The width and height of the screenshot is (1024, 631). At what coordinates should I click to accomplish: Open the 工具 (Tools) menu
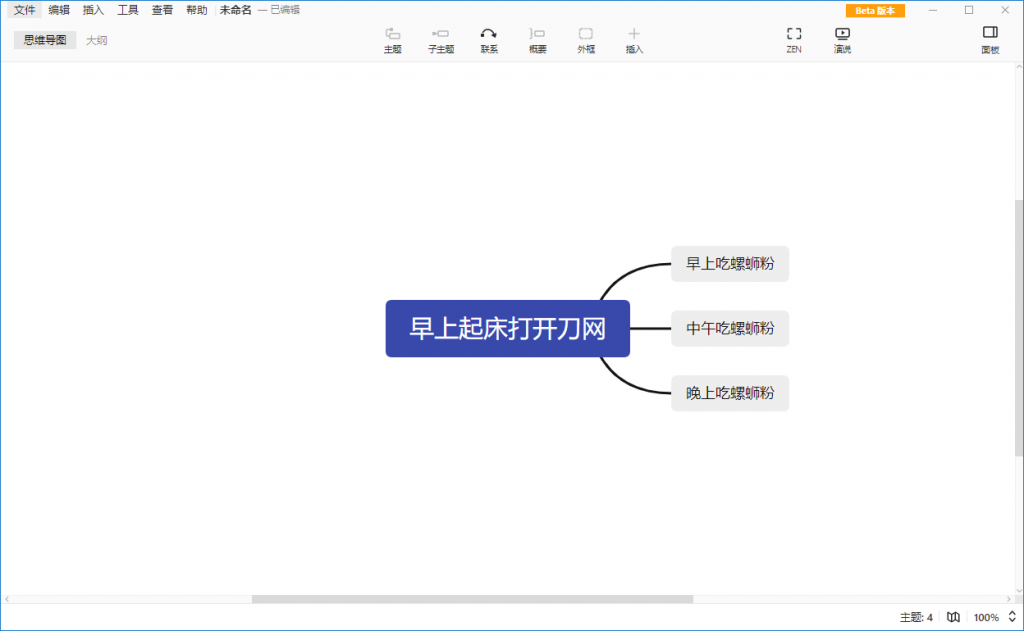[x=128, y=9]
